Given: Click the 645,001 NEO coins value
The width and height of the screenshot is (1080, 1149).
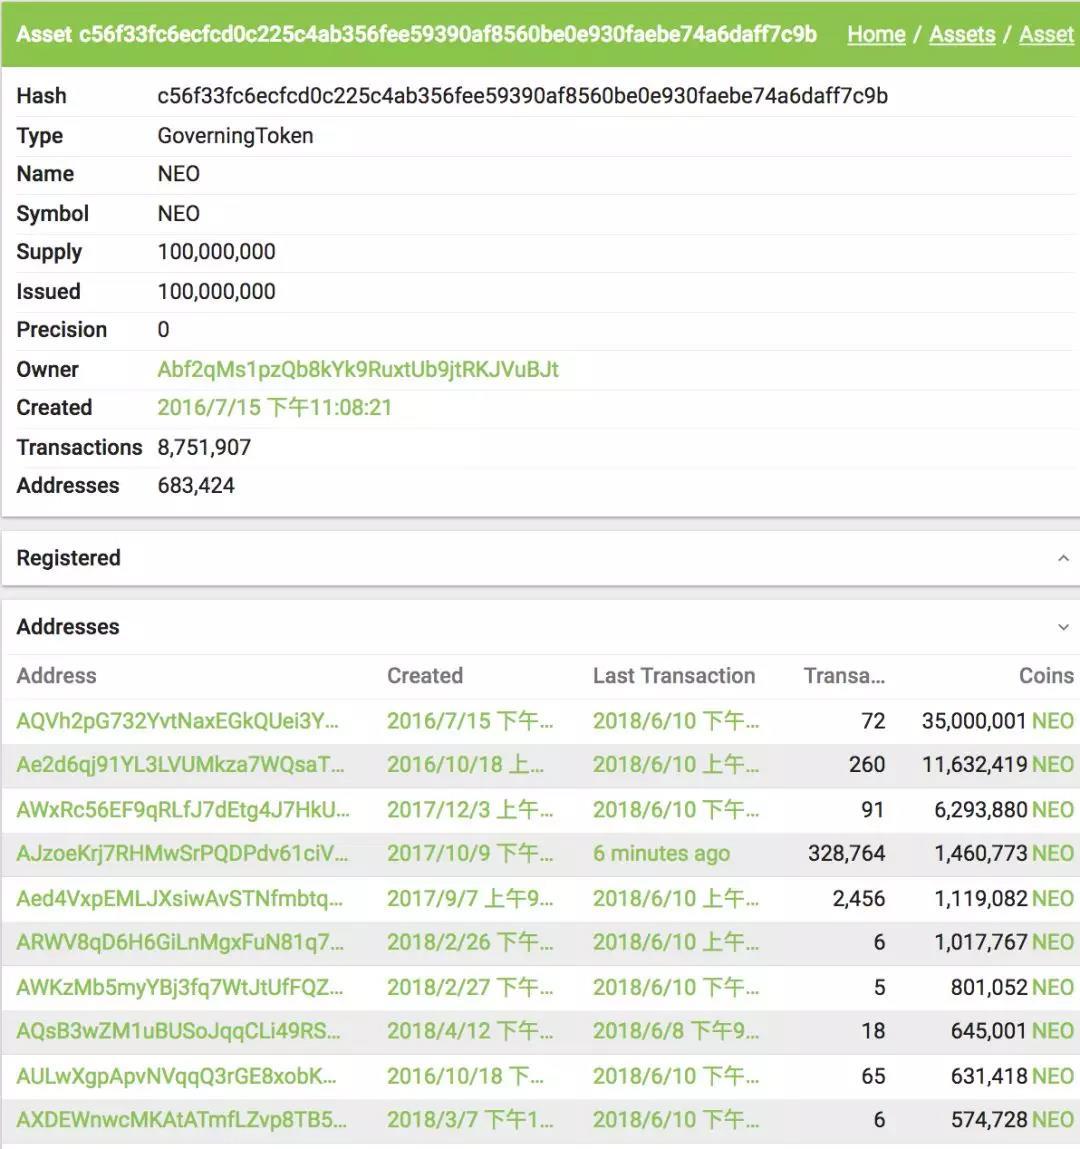Looking at the screenshot, I should [x=1013, y=1031].
